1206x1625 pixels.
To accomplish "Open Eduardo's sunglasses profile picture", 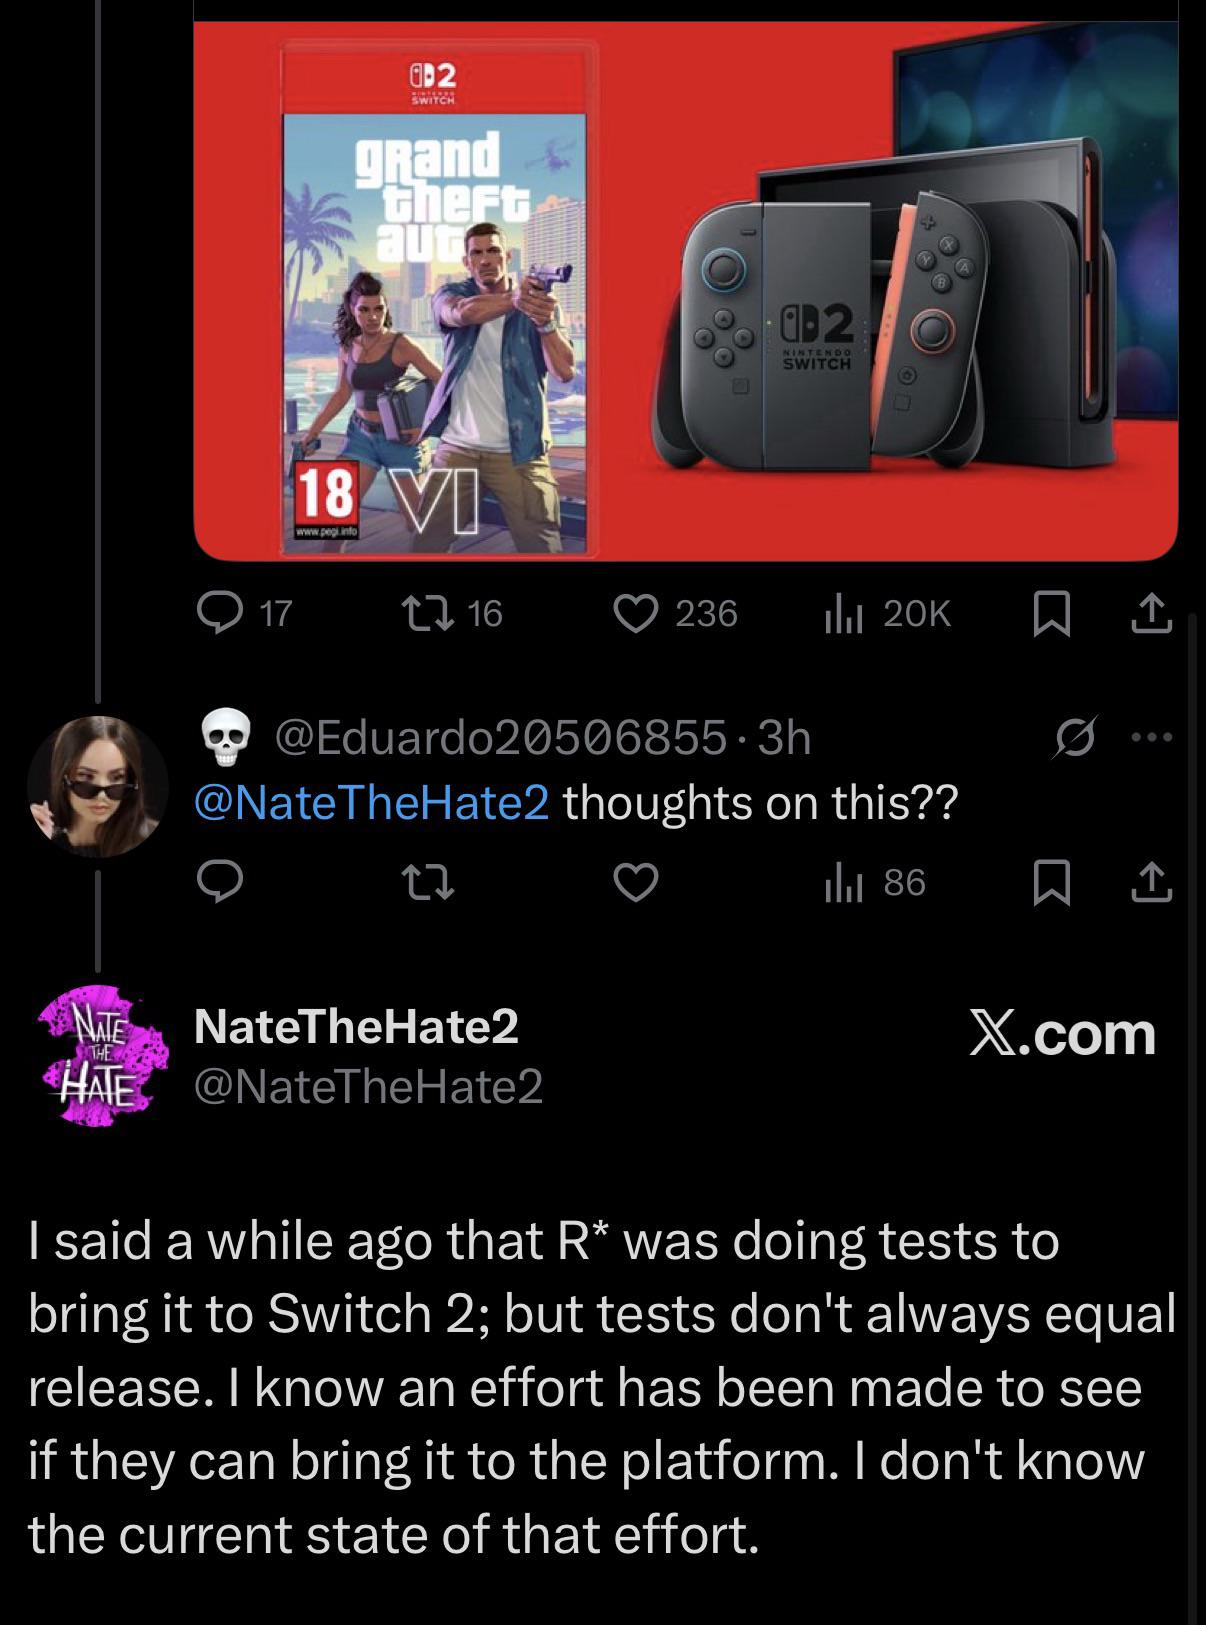I will 97,786.
